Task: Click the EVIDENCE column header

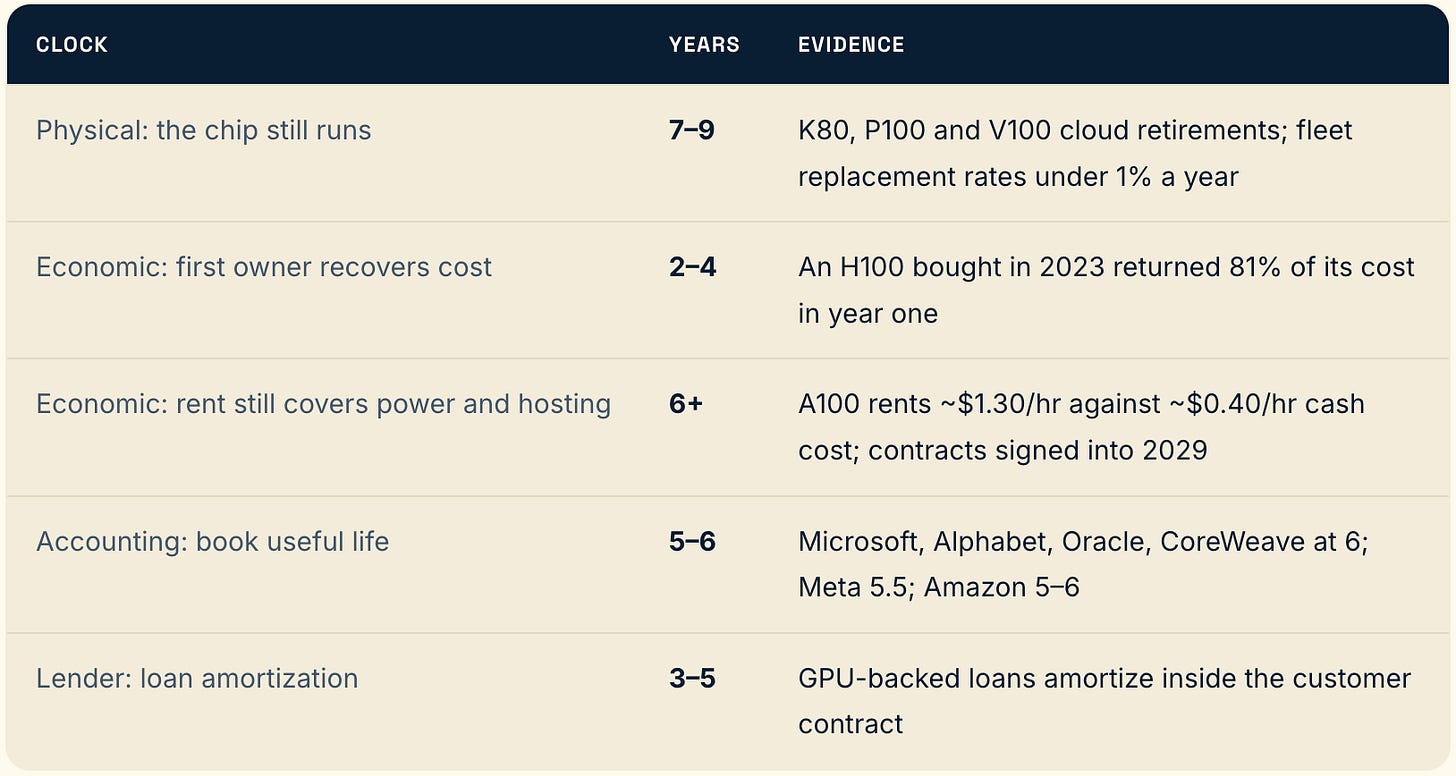Action: pyautogui.click(x=851, y=45)
